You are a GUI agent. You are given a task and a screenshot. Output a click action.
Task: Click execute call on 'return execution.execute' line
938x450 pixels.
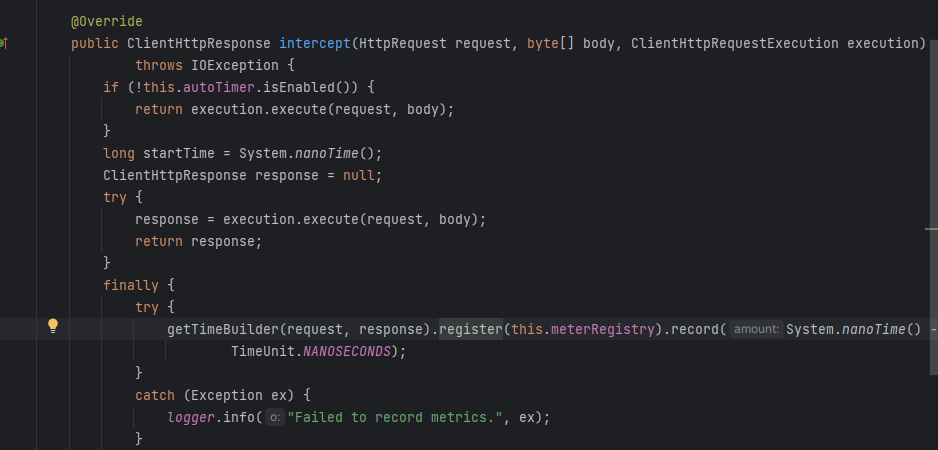pyautogui.click(x=299, y=110)
